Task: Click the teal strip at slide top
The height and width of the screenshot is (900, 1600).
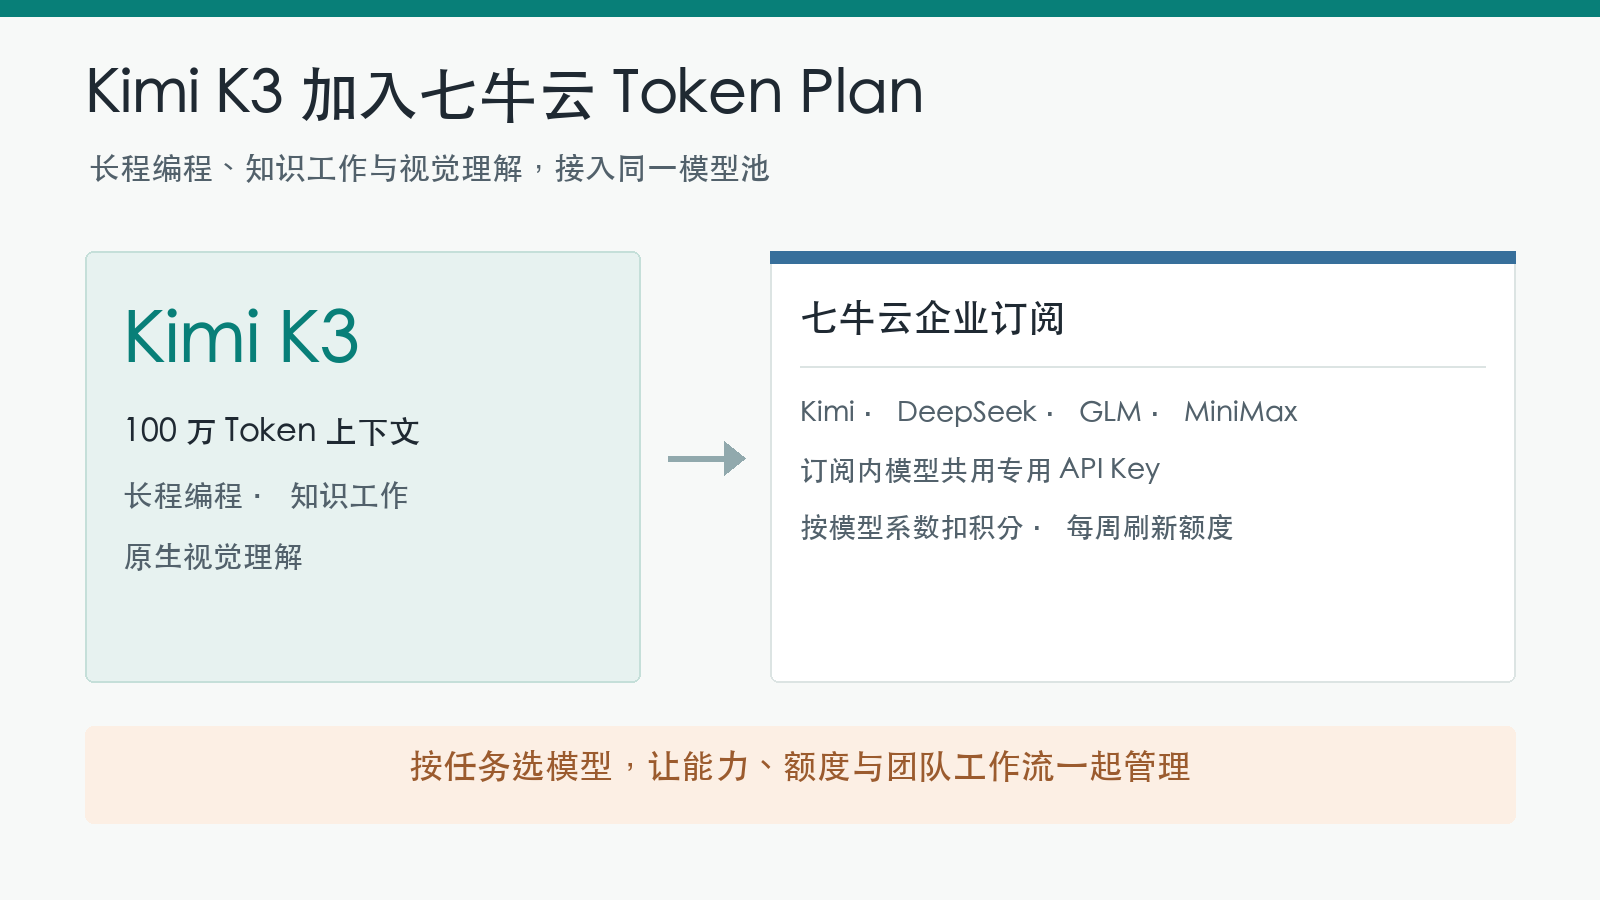Action: [800, 8]
